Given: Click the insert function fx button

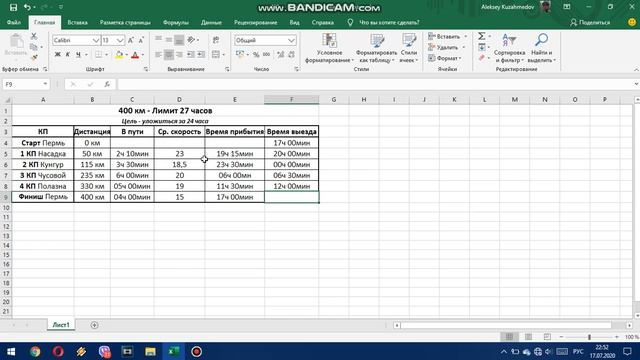Looking at the screenshot, I should click(x=107, y=84).
